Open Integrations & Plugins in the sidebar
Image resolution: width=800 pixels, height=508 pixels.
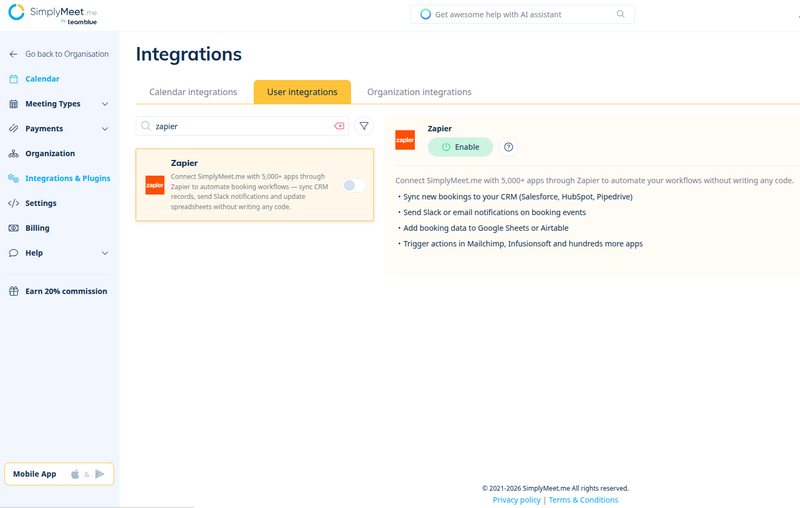click(x=68, y=178)
